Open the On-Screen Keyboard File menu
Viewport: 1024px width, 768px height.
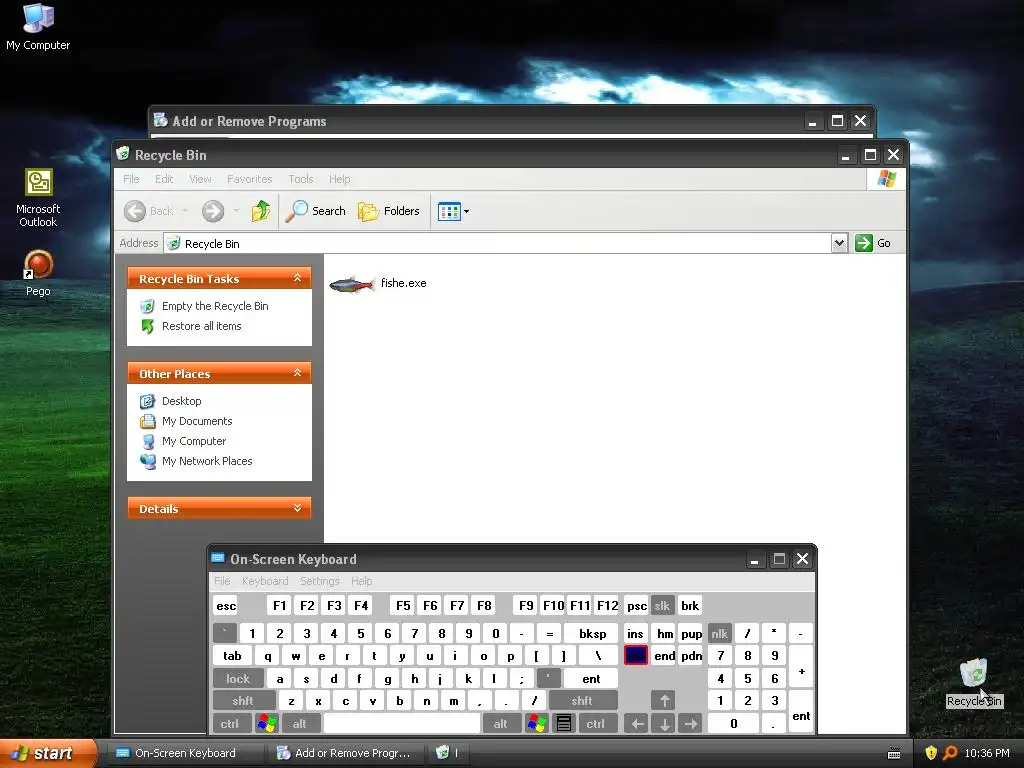coord(222,581)
